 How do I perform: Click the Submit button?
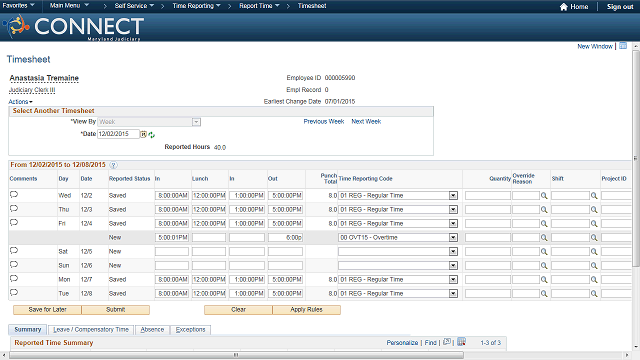(x=116, y=310)
